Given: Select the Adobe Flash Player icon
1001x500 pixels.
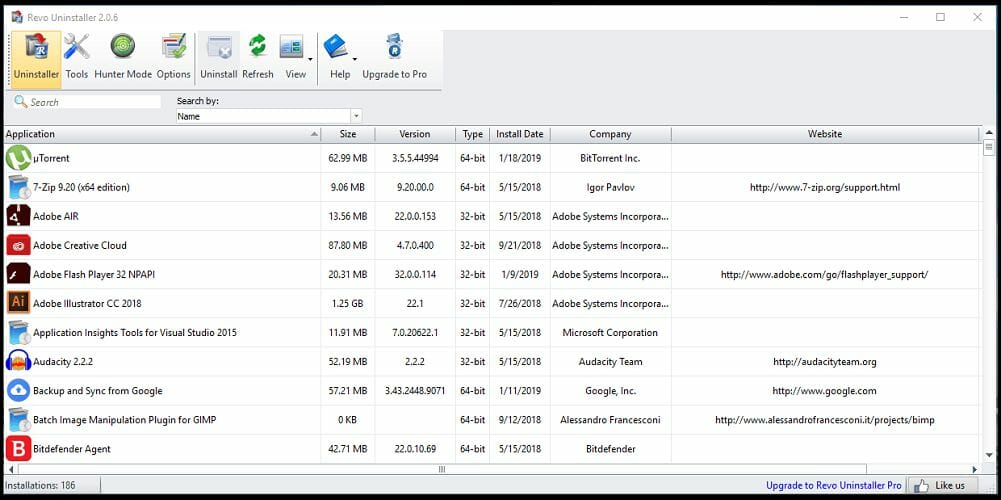Looking at the screenshot, I should (19, 275).
